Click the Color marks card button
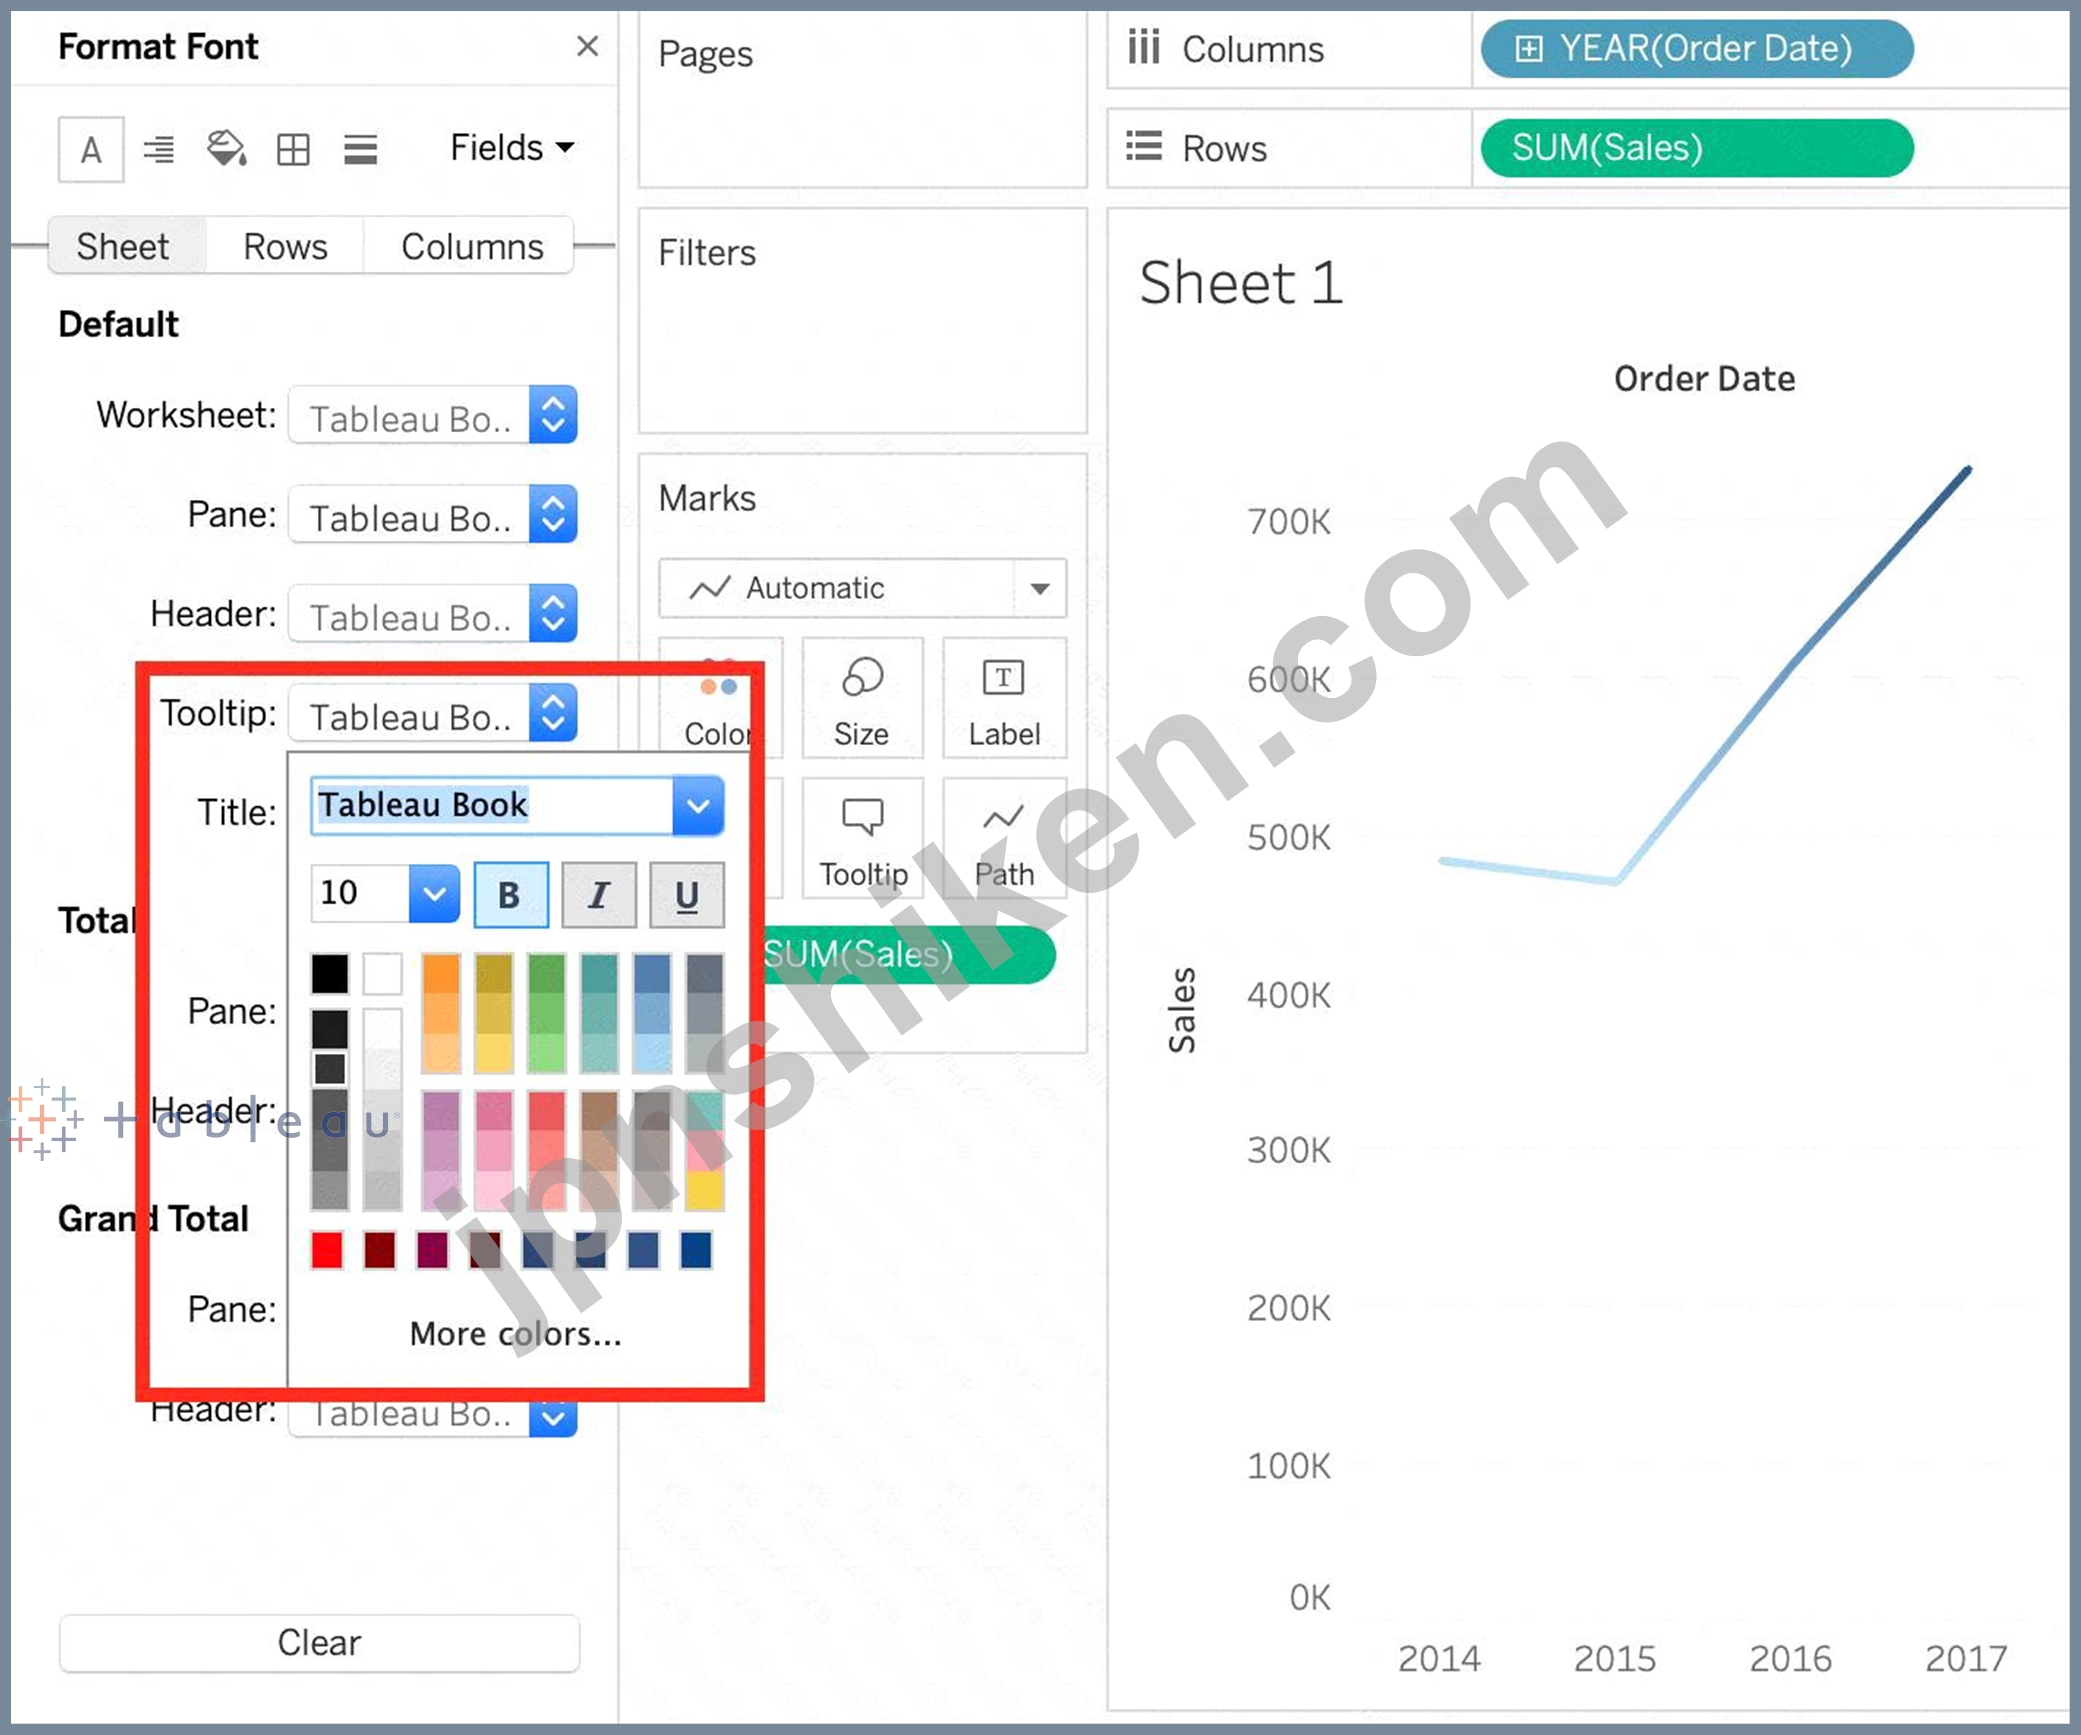The height and width of the screenshot is (1735, 2081). click(720, 700)
